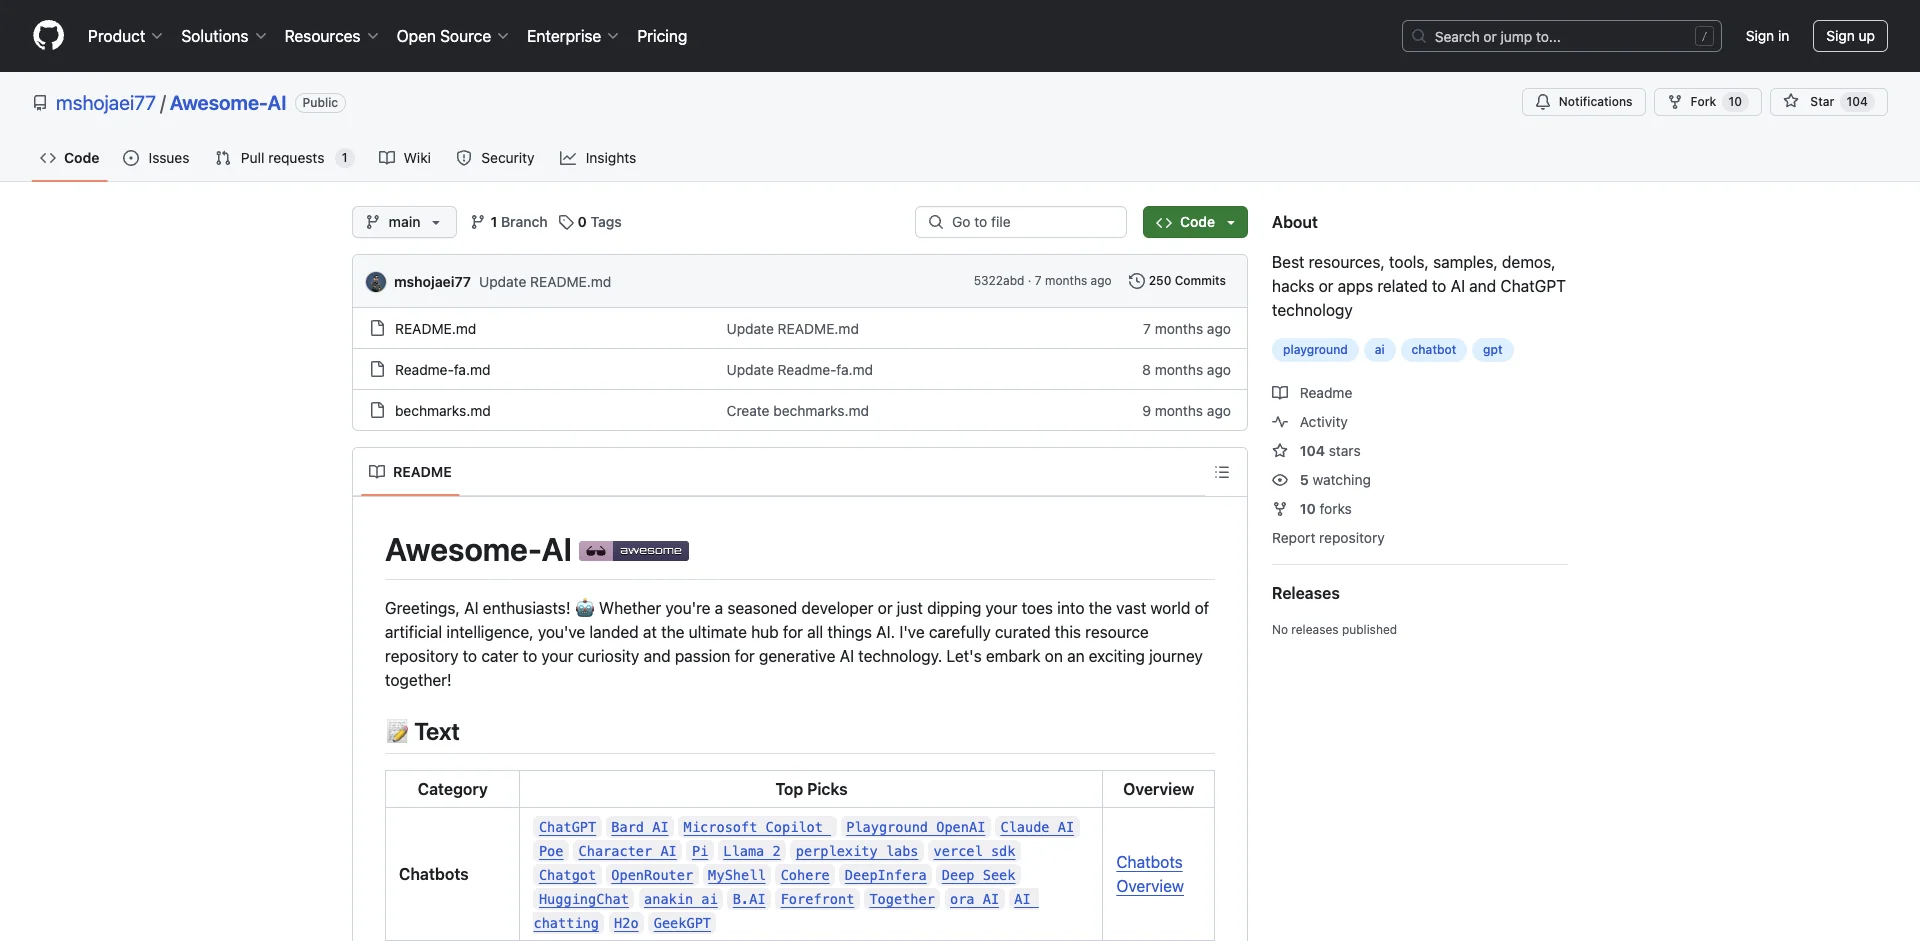Open commit hash 5322abd
This screenshot has width=1920, height=941.
(998, 281)
